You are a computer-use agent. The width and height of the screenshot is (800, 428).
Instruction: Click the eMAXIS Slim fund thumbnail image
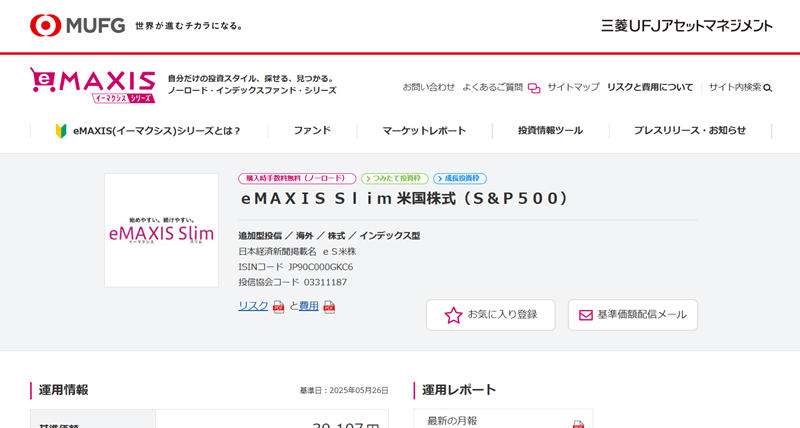(161, 230)
